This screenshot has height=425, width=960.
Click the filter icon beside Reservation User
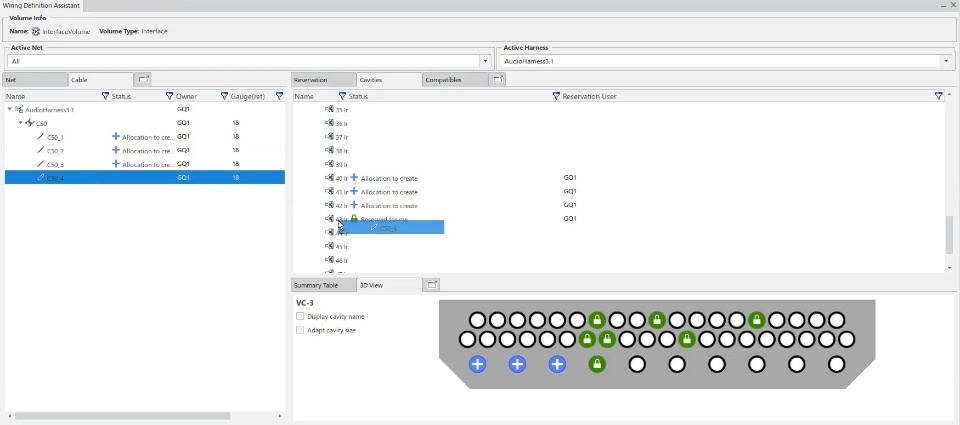939,96
